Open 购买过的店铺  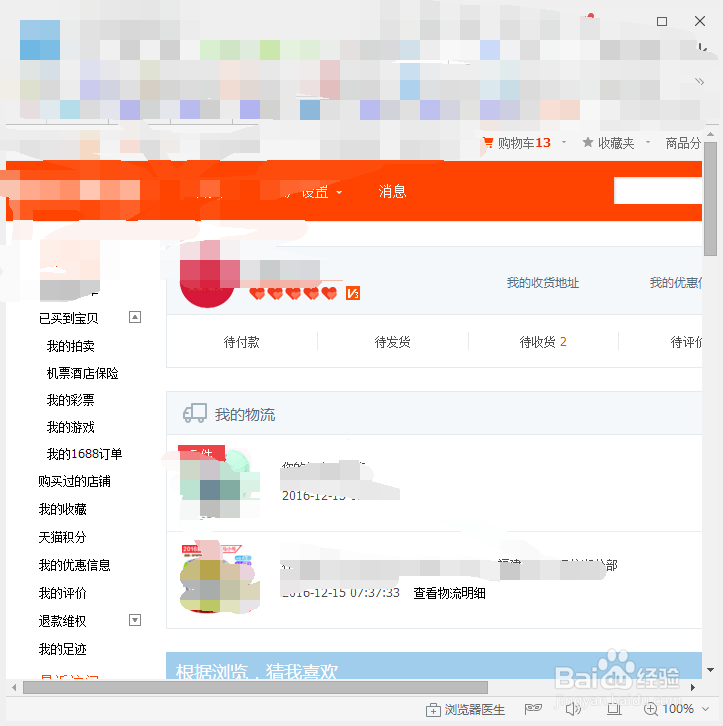click(75, 482)
